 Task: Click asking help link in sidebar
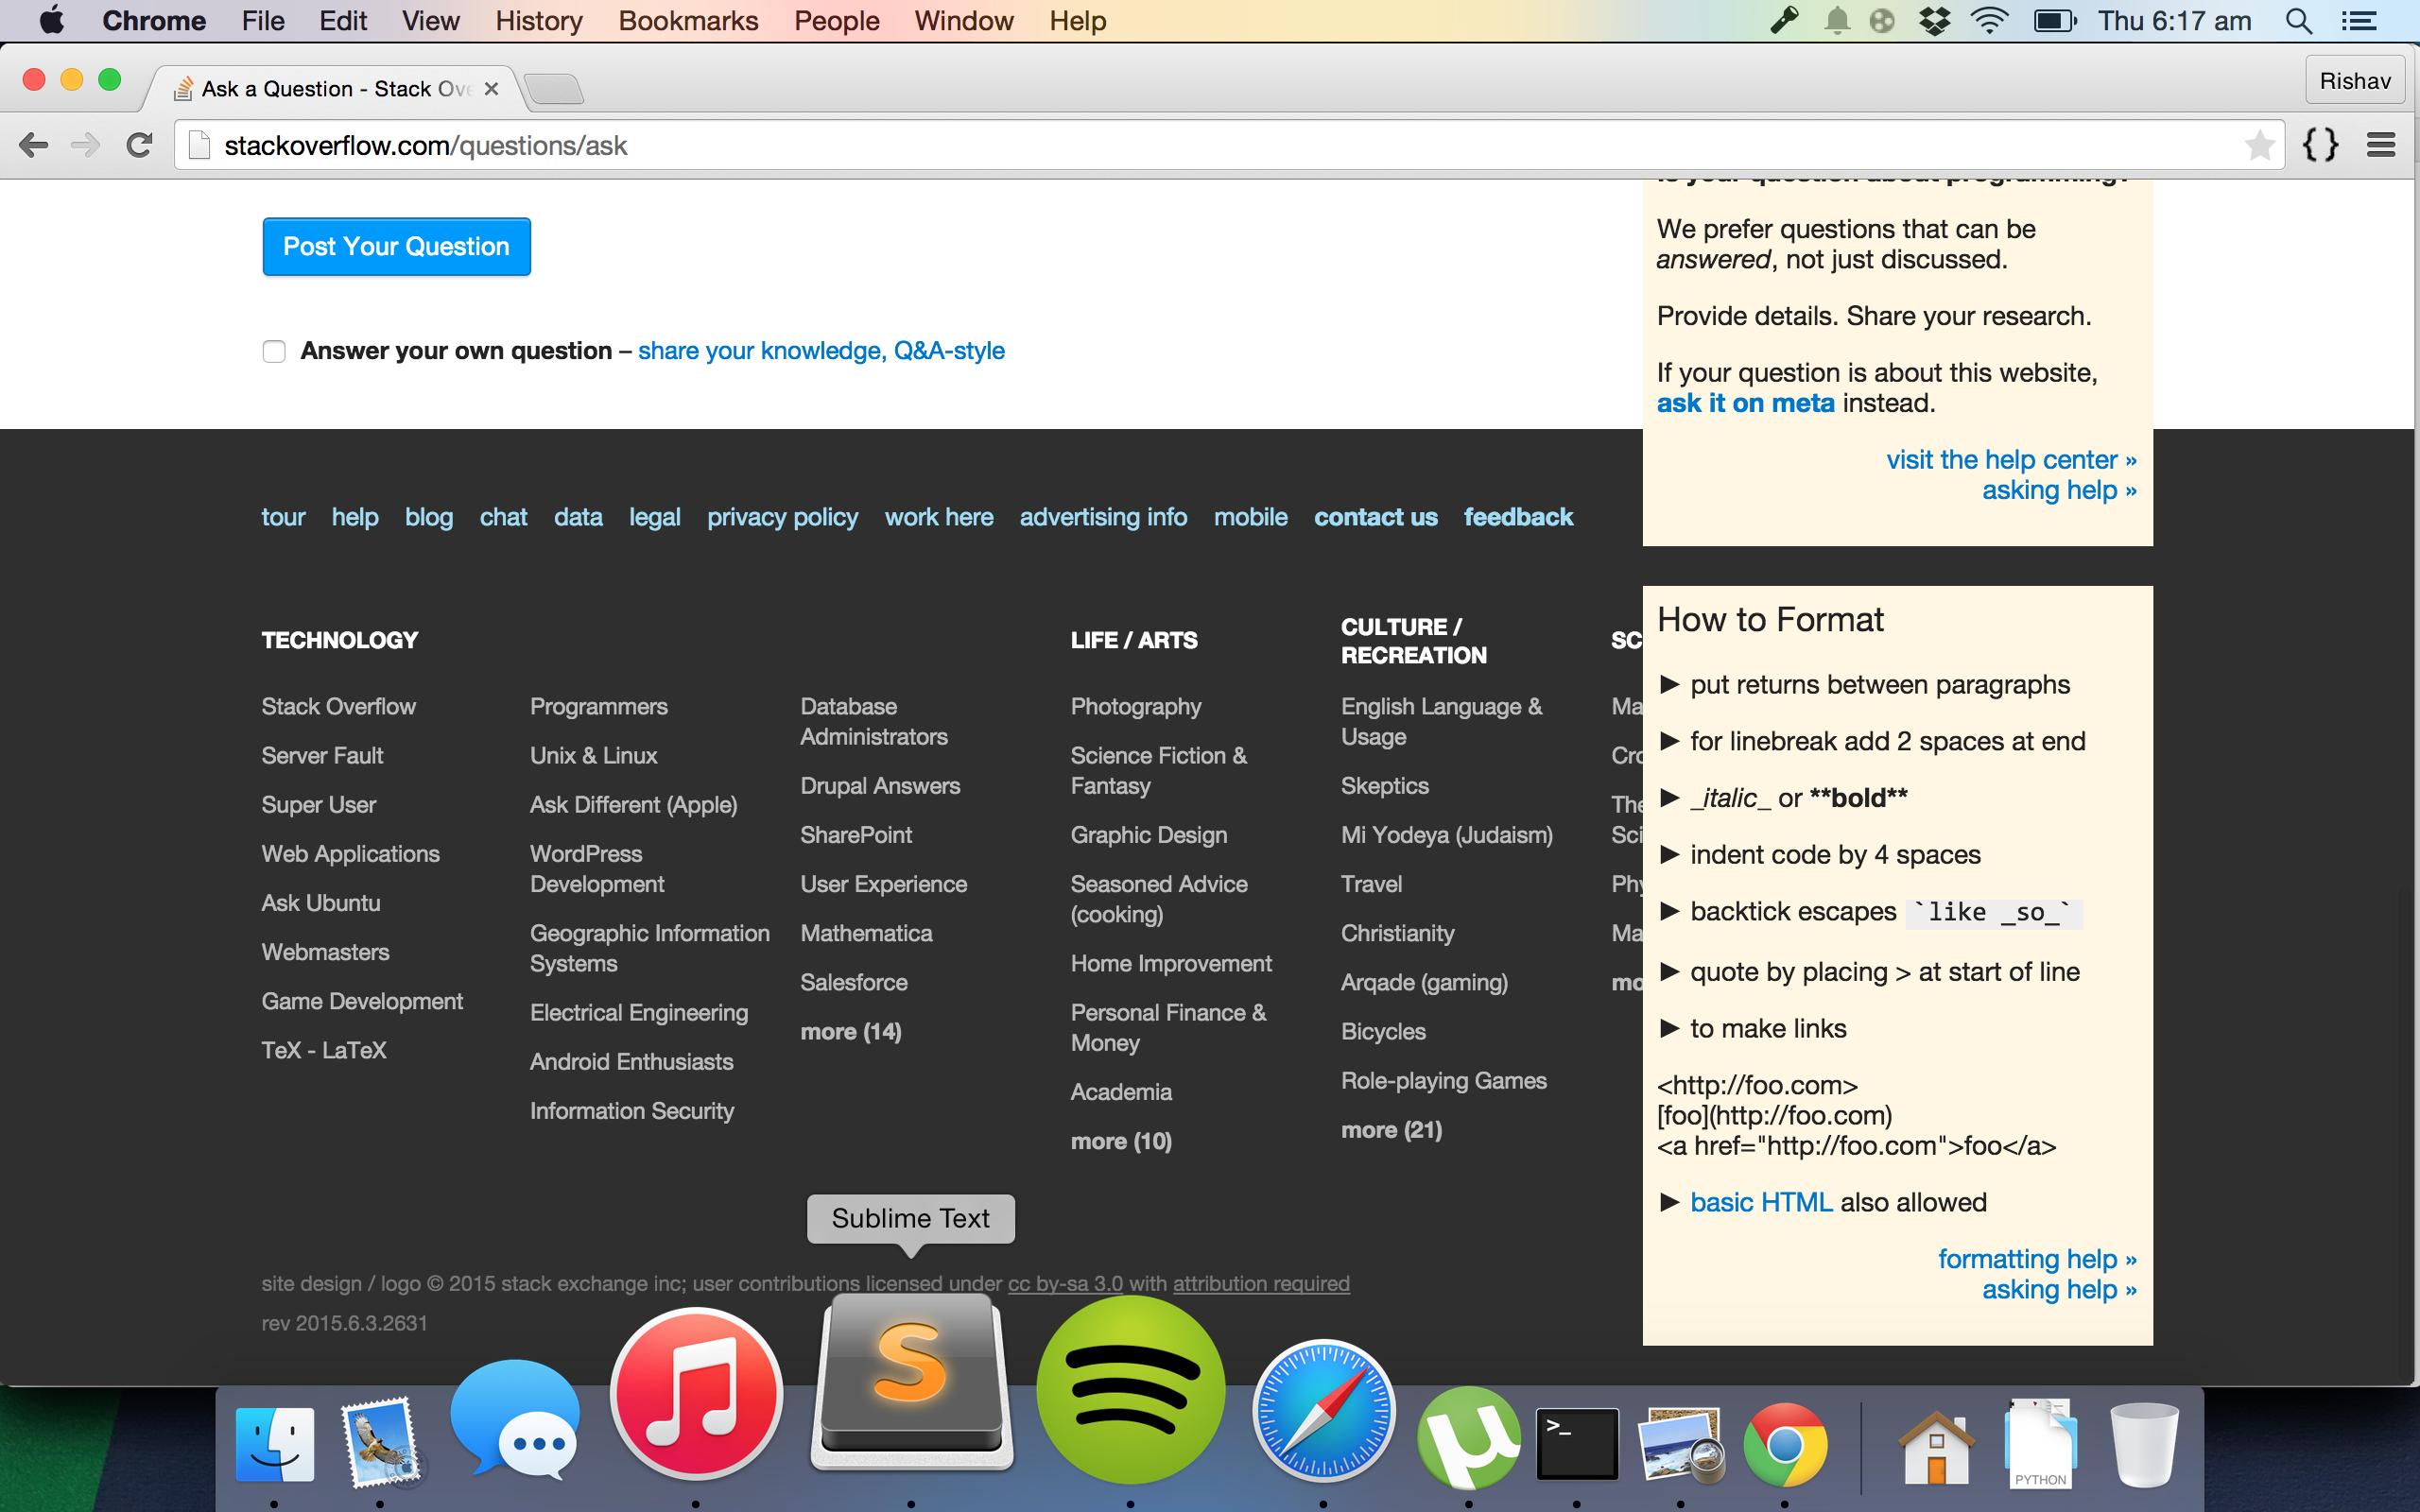(2056, 490)
